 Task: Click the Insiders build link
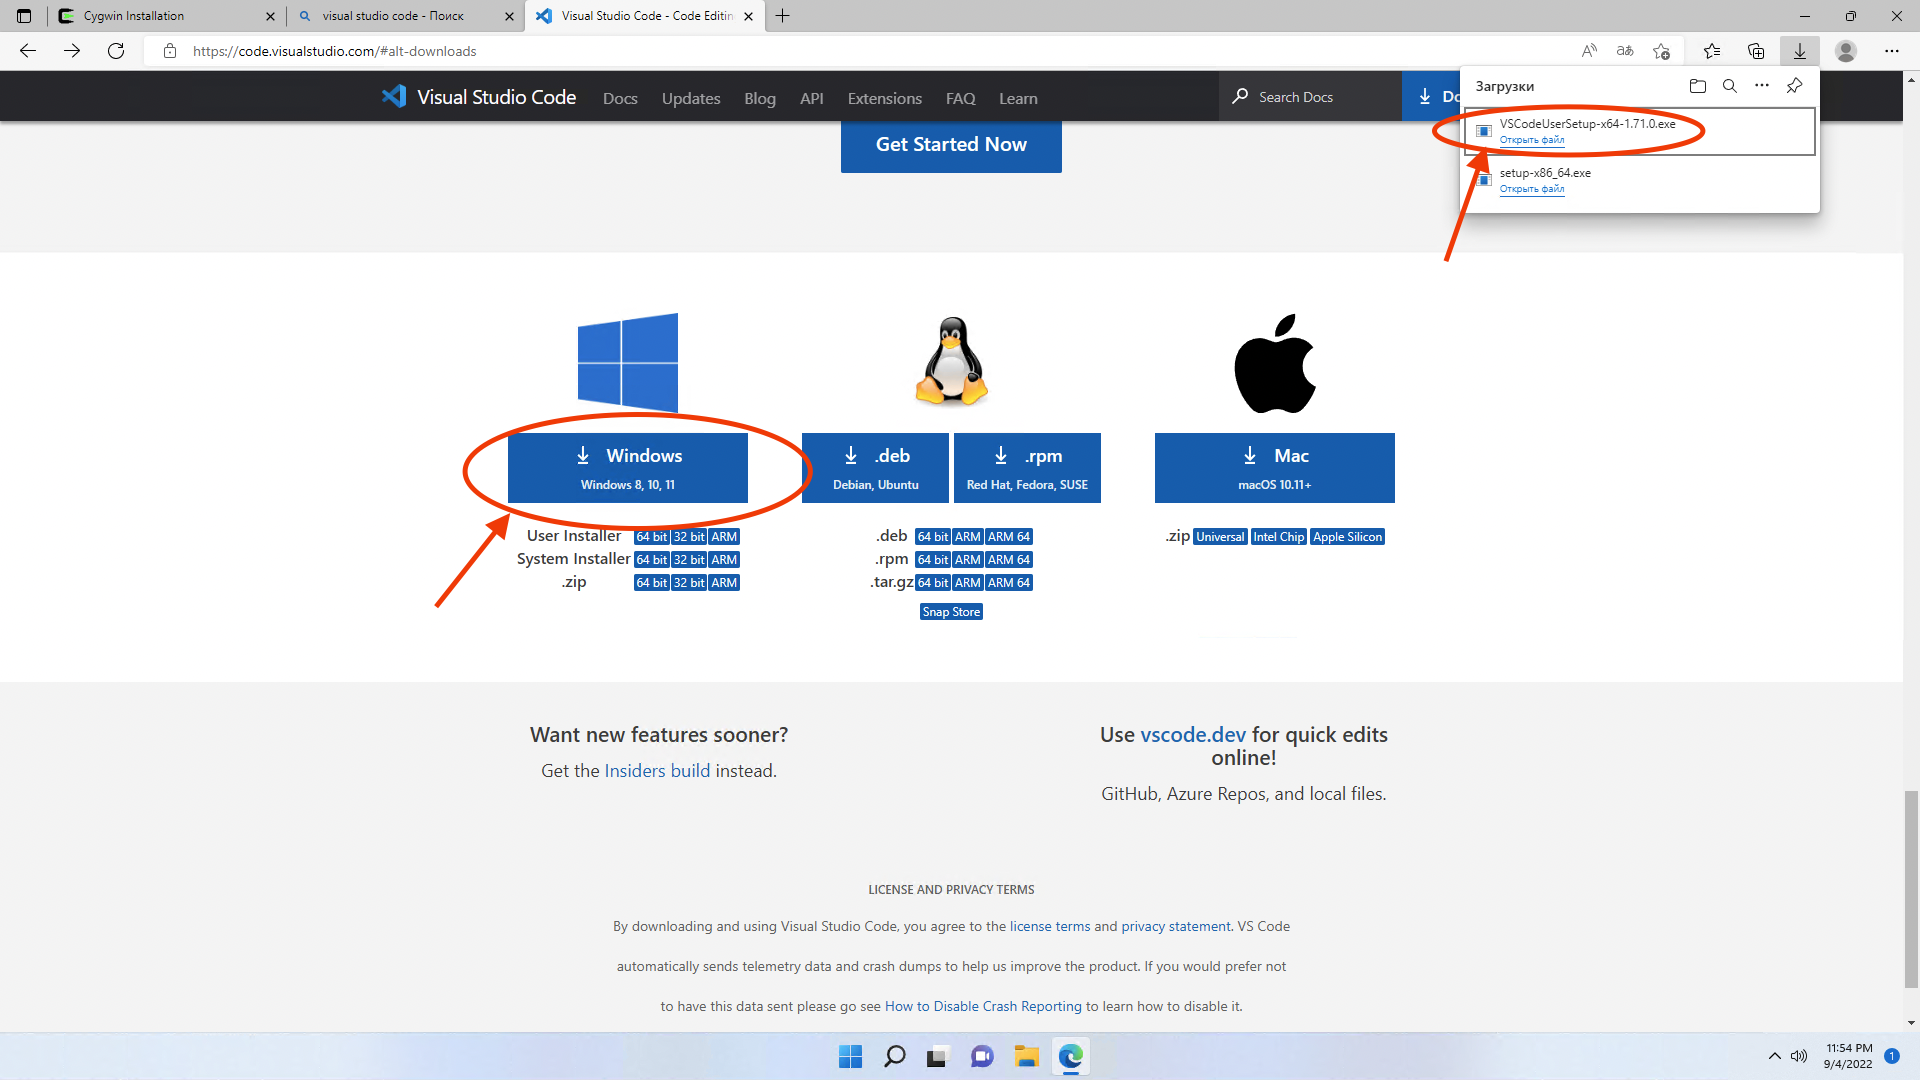[x=657, y=770]
